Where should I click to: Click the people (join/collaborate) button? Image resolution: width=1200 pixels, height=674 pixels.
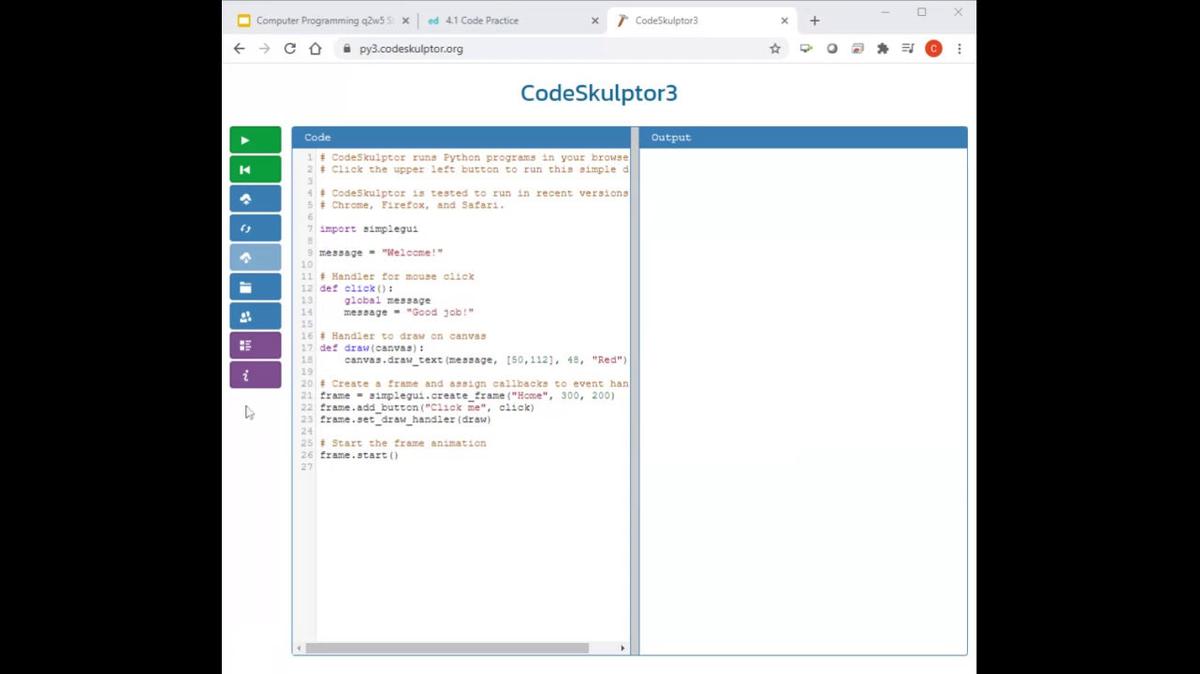(255, 316)
